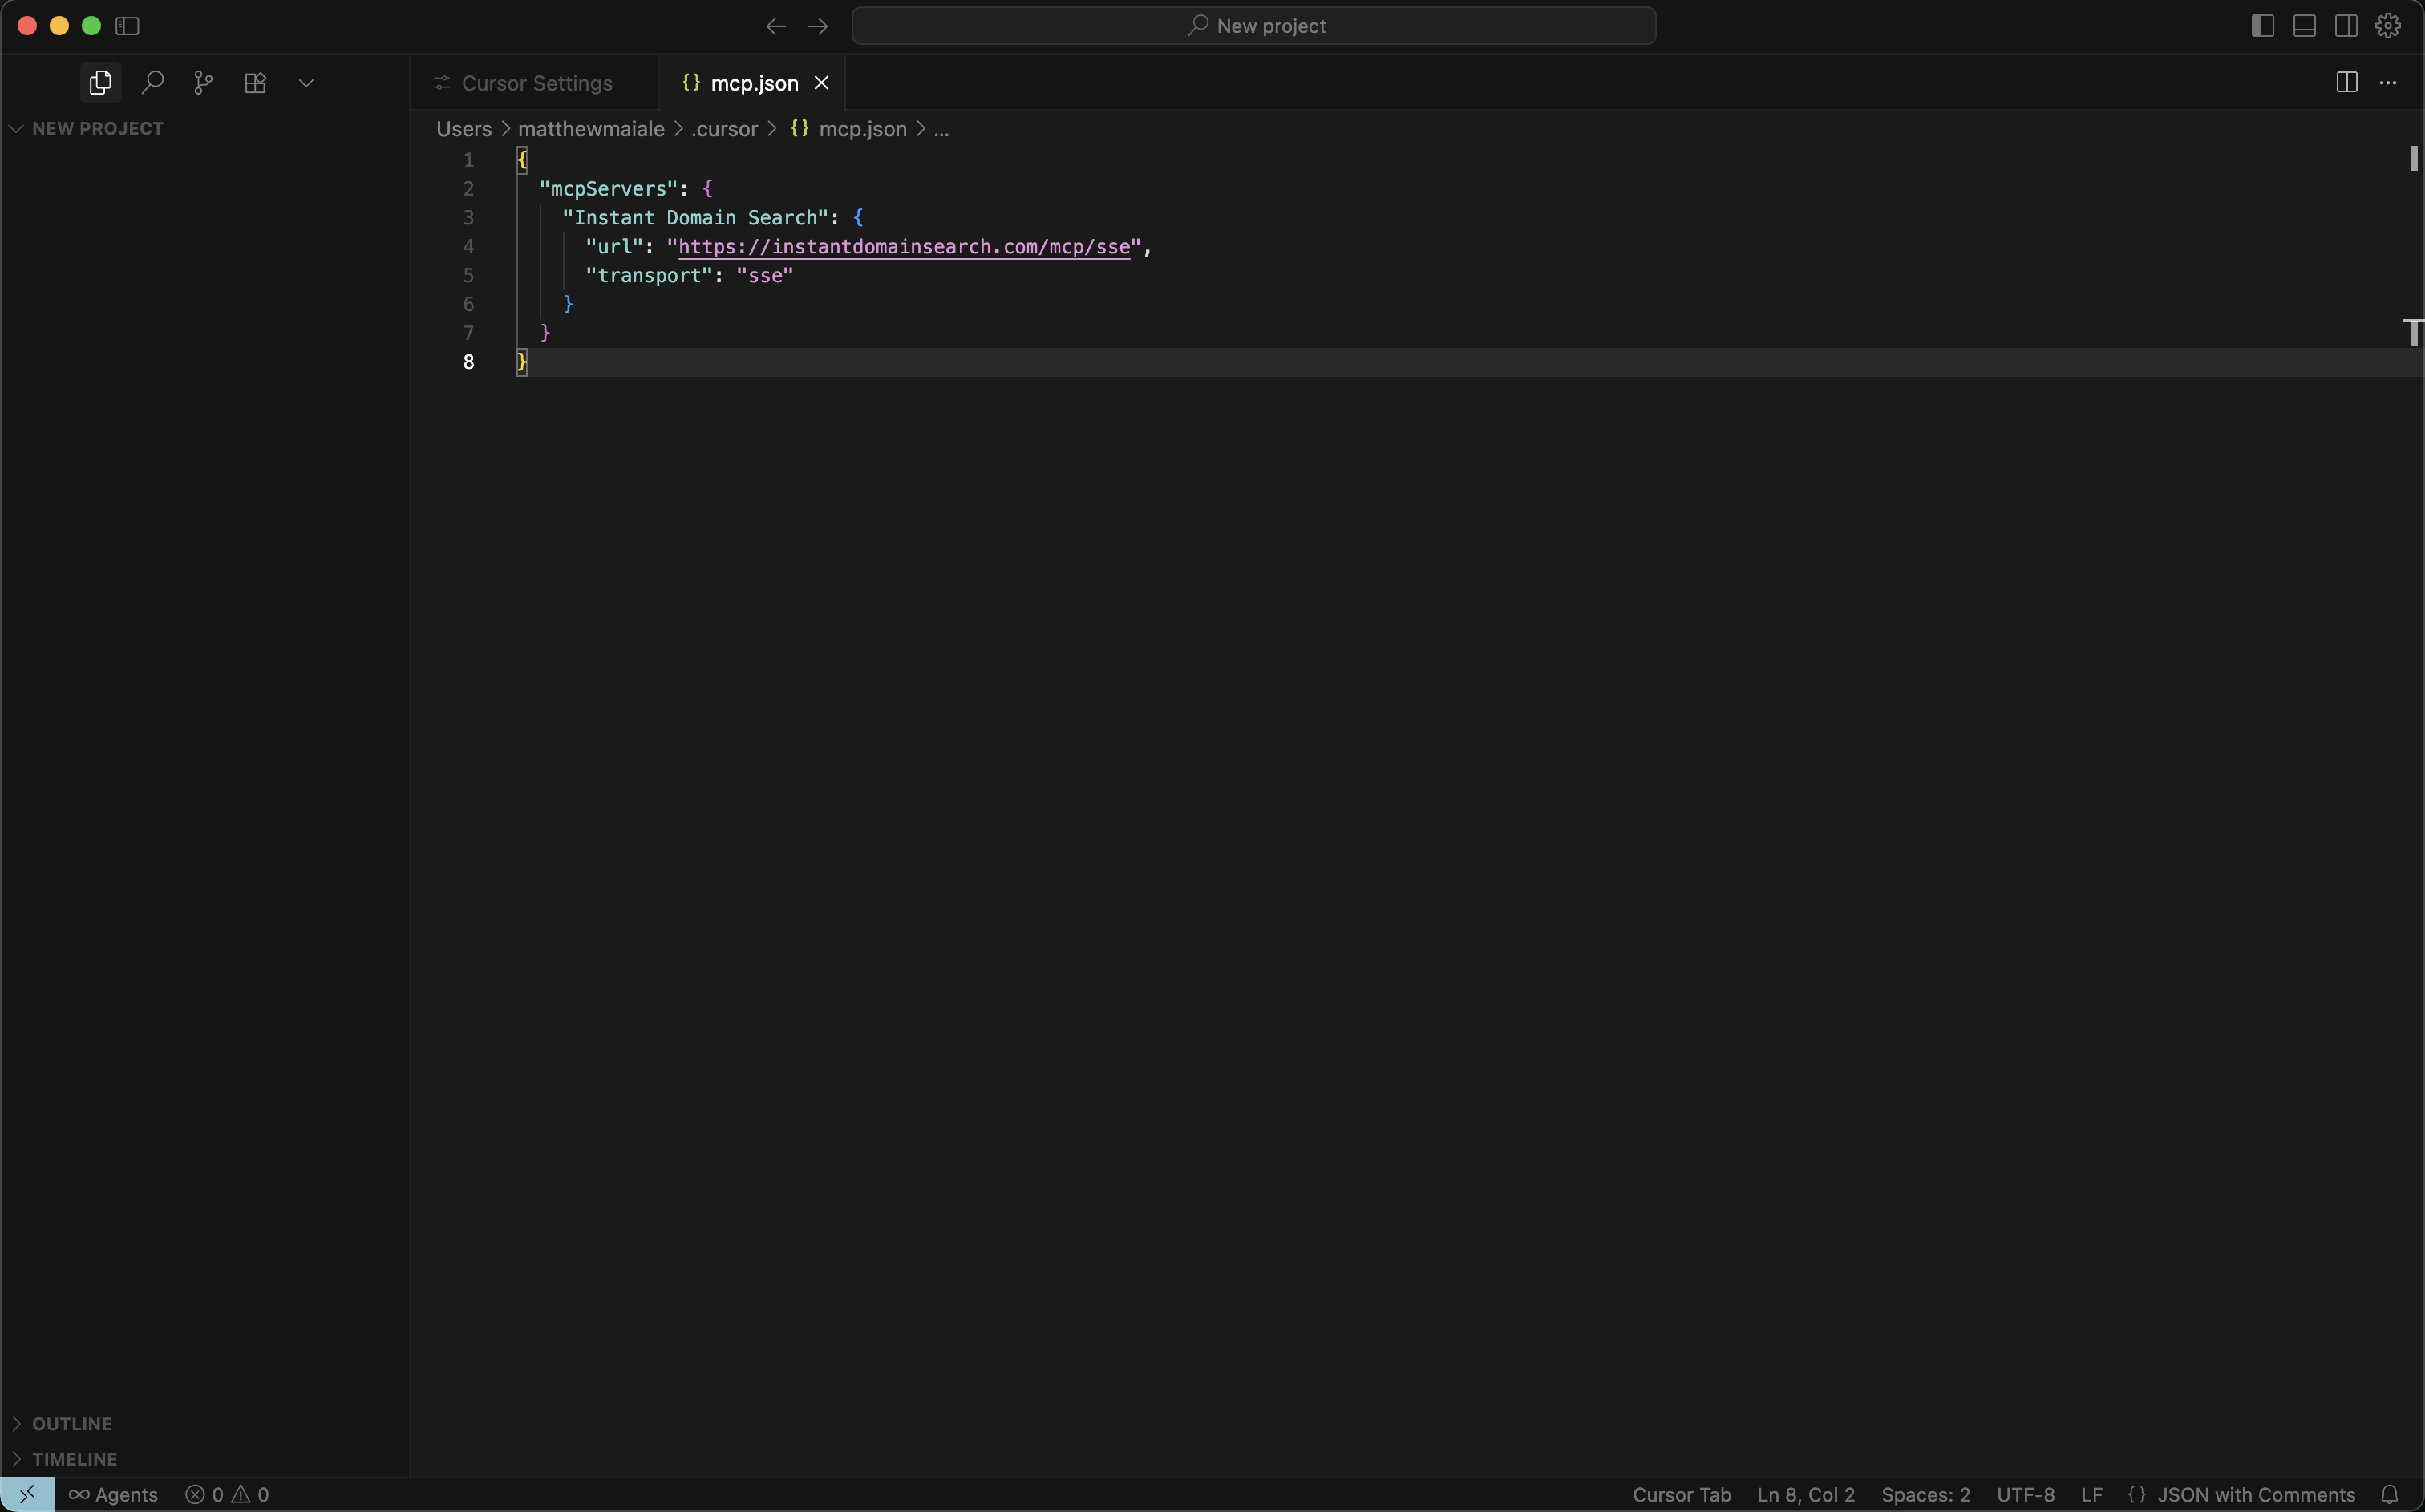Open notifications bell icon
Screen dimensions: 2425x1512
coord(2389,1494)
